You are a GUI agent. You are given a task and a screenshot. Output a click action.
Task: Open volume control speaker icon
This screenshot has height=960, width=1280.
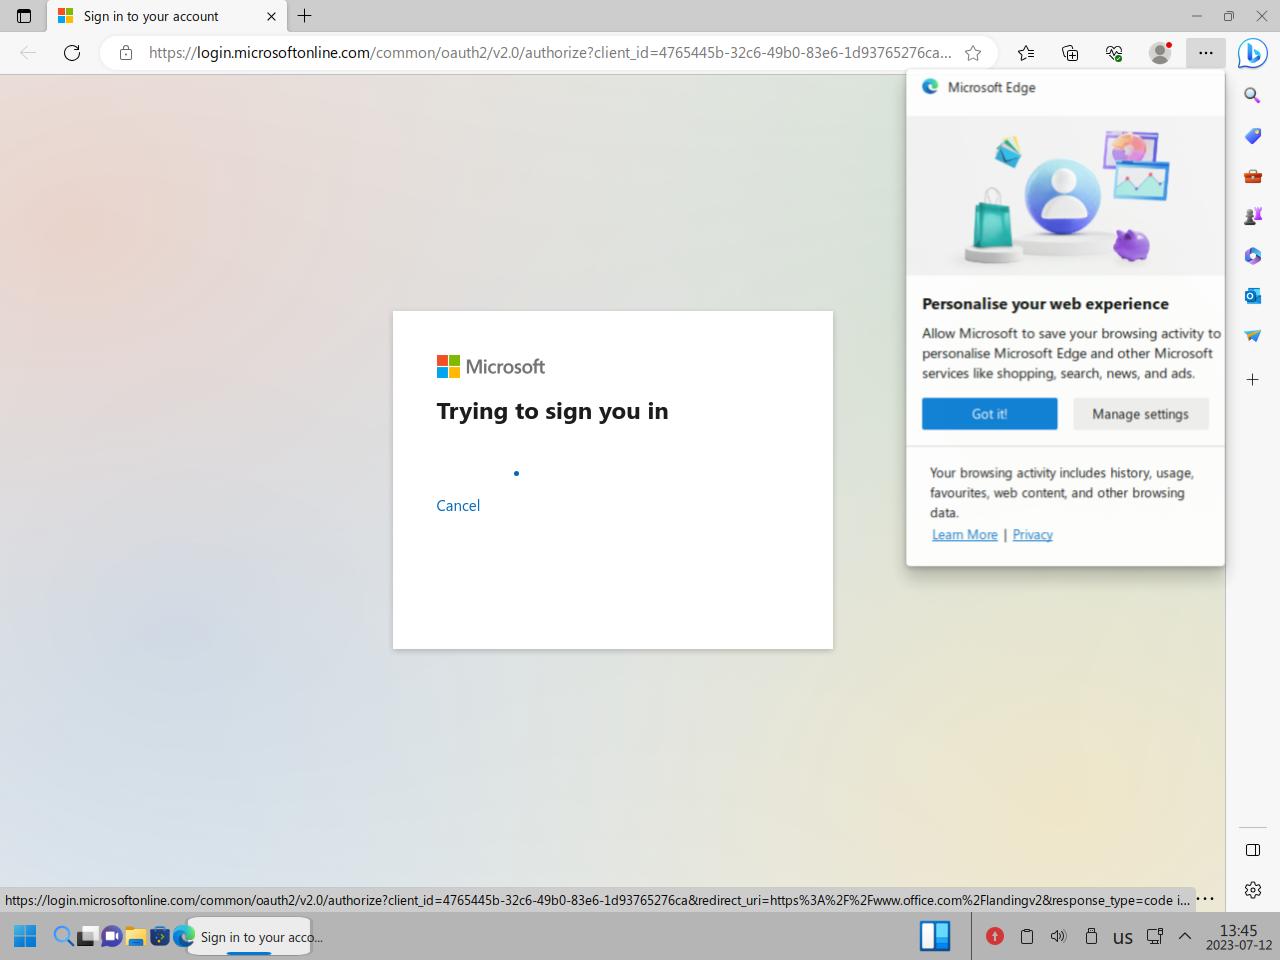(1058, 937)
